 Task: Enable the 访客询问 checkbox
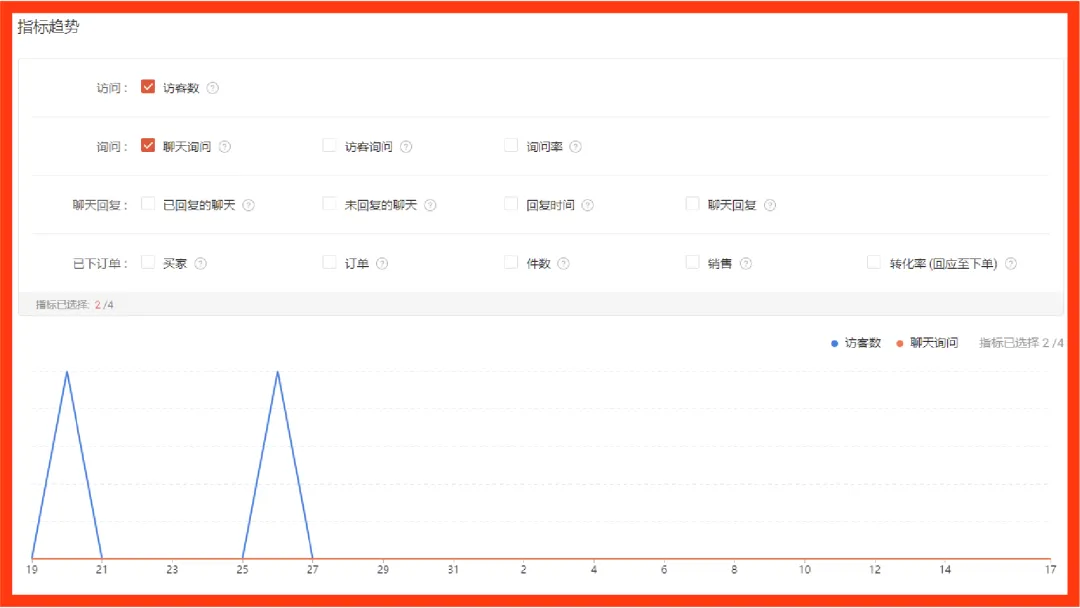(x=329, y=145)
